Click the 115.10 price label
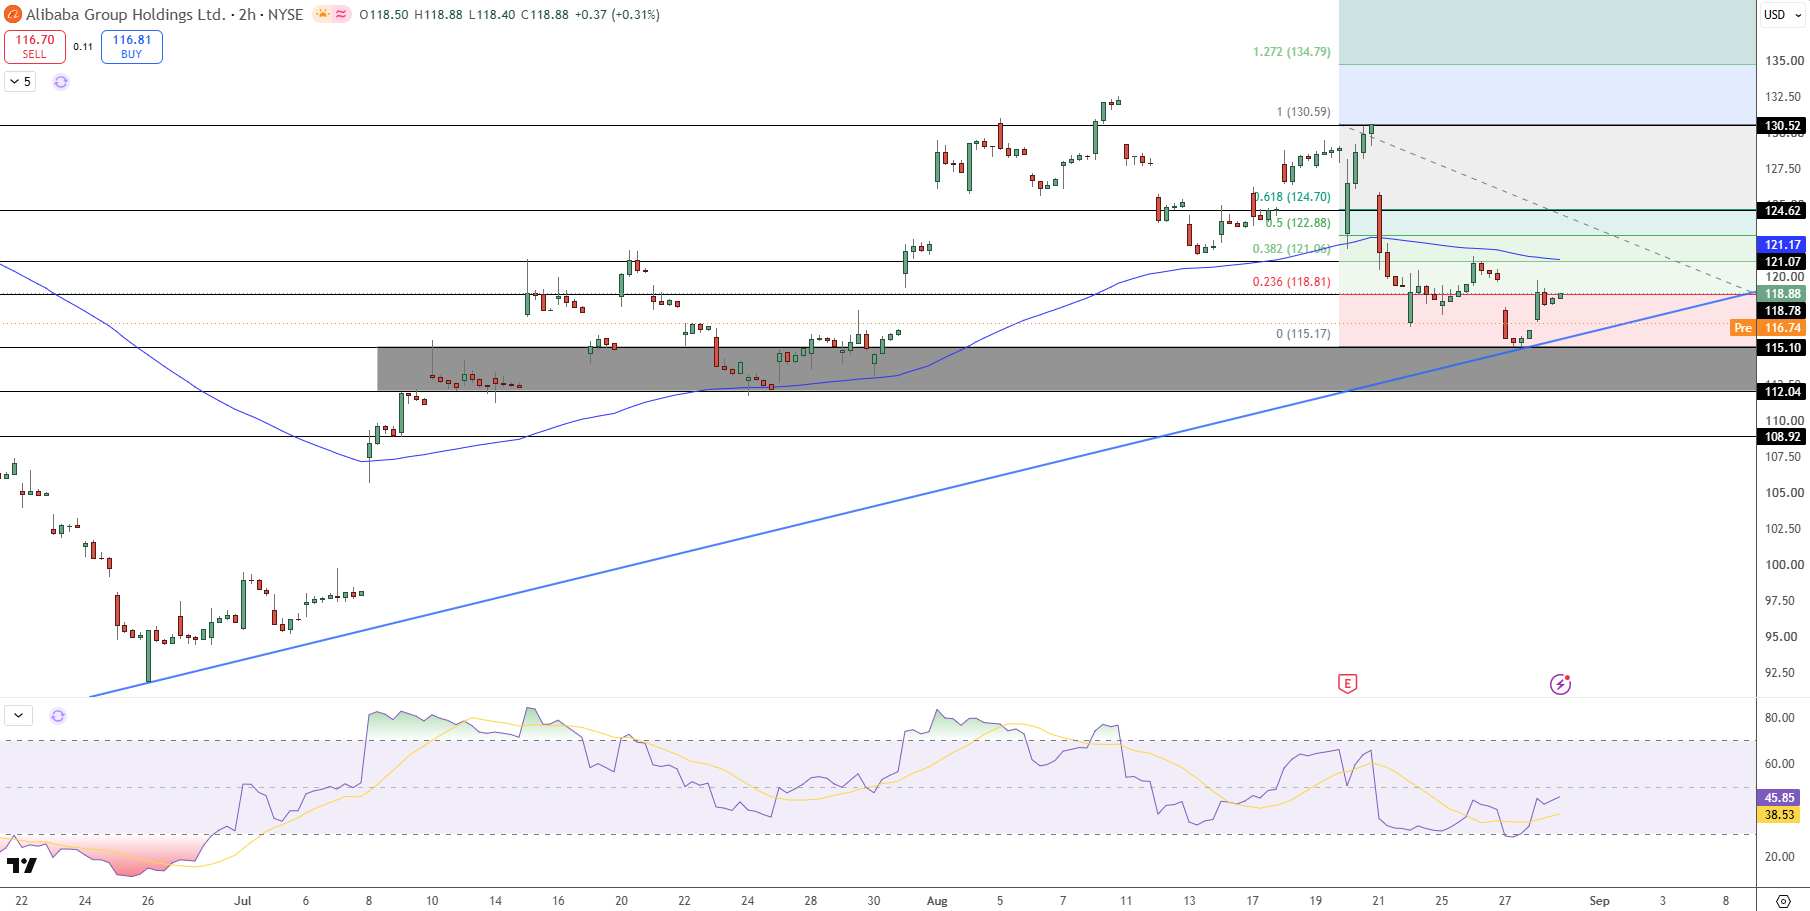Screen dimensions: 1810x911 pyautogui.click(x=1783, y=348)
